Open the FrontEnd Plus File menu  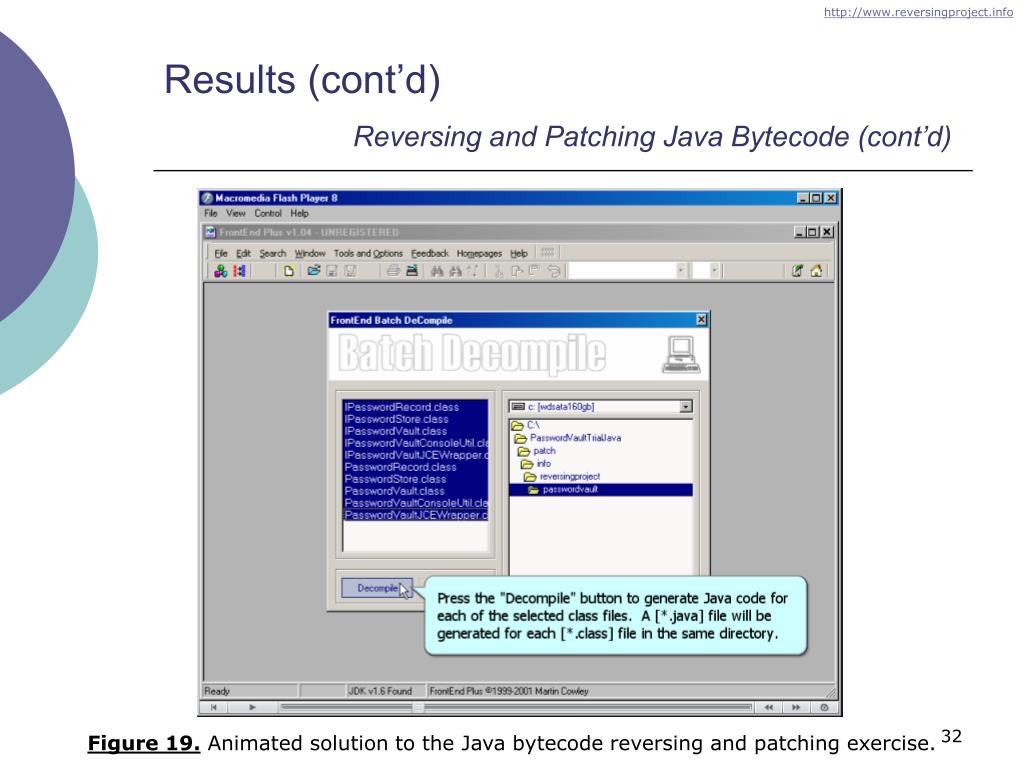221,253
